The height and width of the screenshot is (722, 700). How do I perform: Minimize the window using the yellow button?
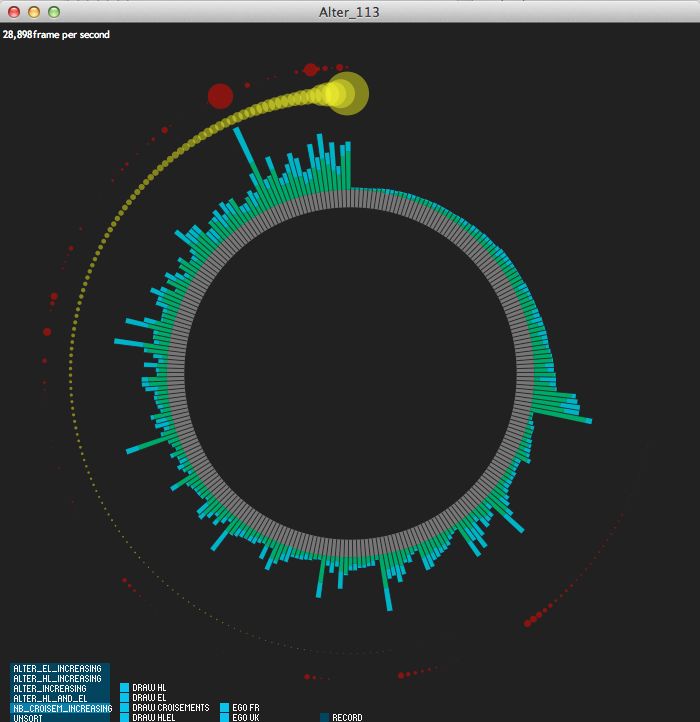point(34,12)
